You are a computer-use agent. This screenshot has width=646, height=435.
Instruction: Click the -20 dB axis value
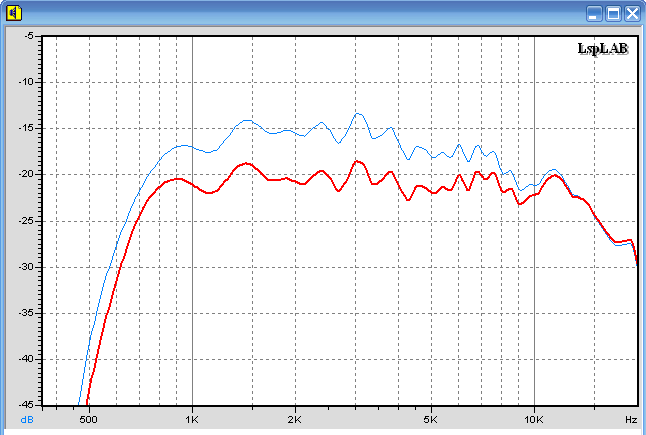coord(26,174)
